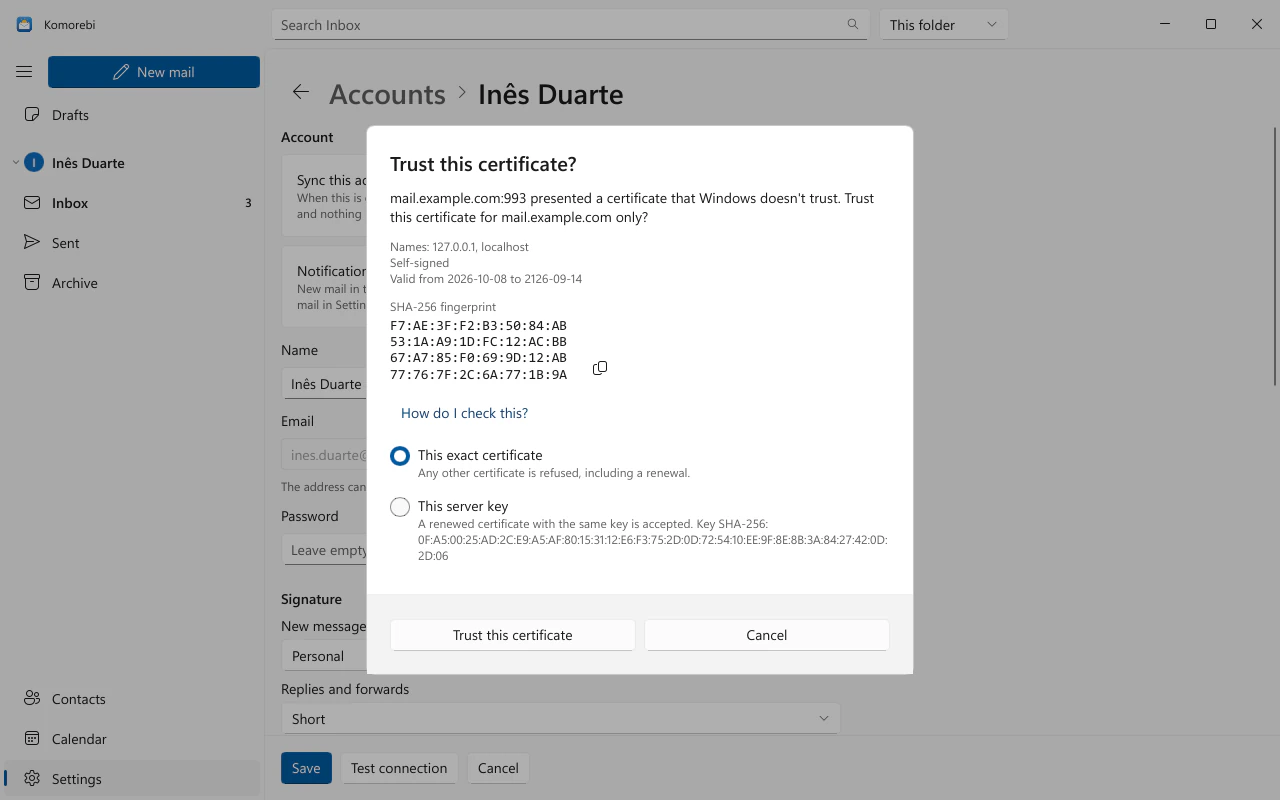Click the Komorebi app icon
Viewport: 1280px width, 800px height.
pyautogui.click(x=24, y=24)
